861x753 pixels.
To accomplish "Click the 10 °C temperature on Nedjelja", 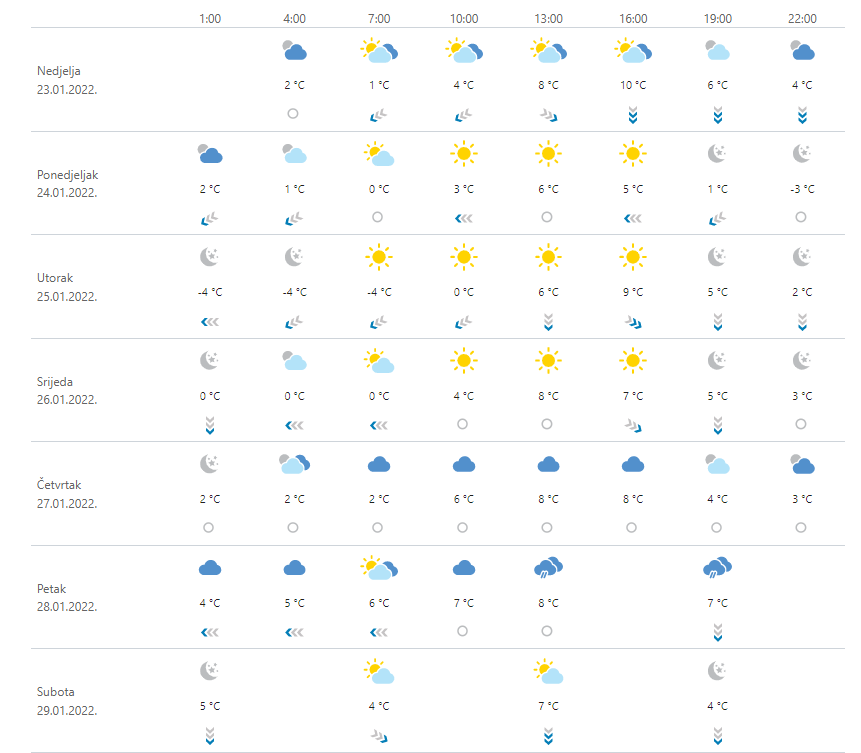I will point(632,86).
